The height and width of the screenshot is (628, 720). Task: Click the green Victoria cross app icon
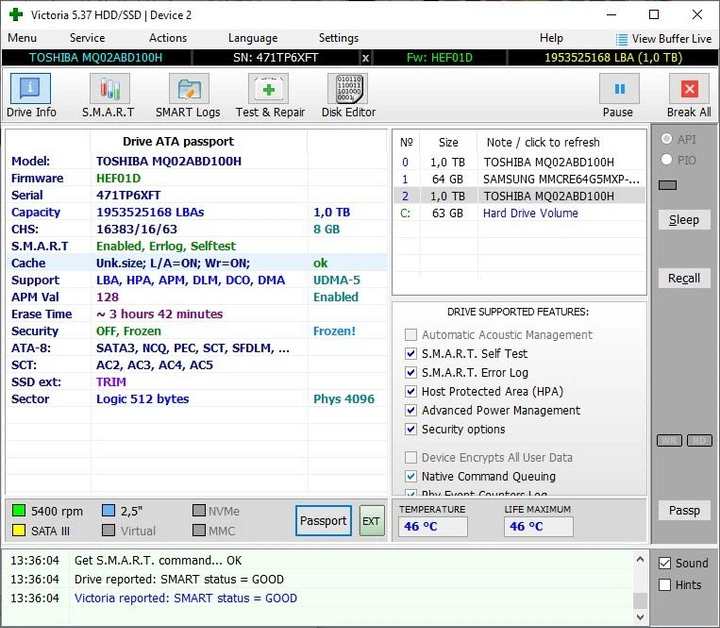point(16,14)
